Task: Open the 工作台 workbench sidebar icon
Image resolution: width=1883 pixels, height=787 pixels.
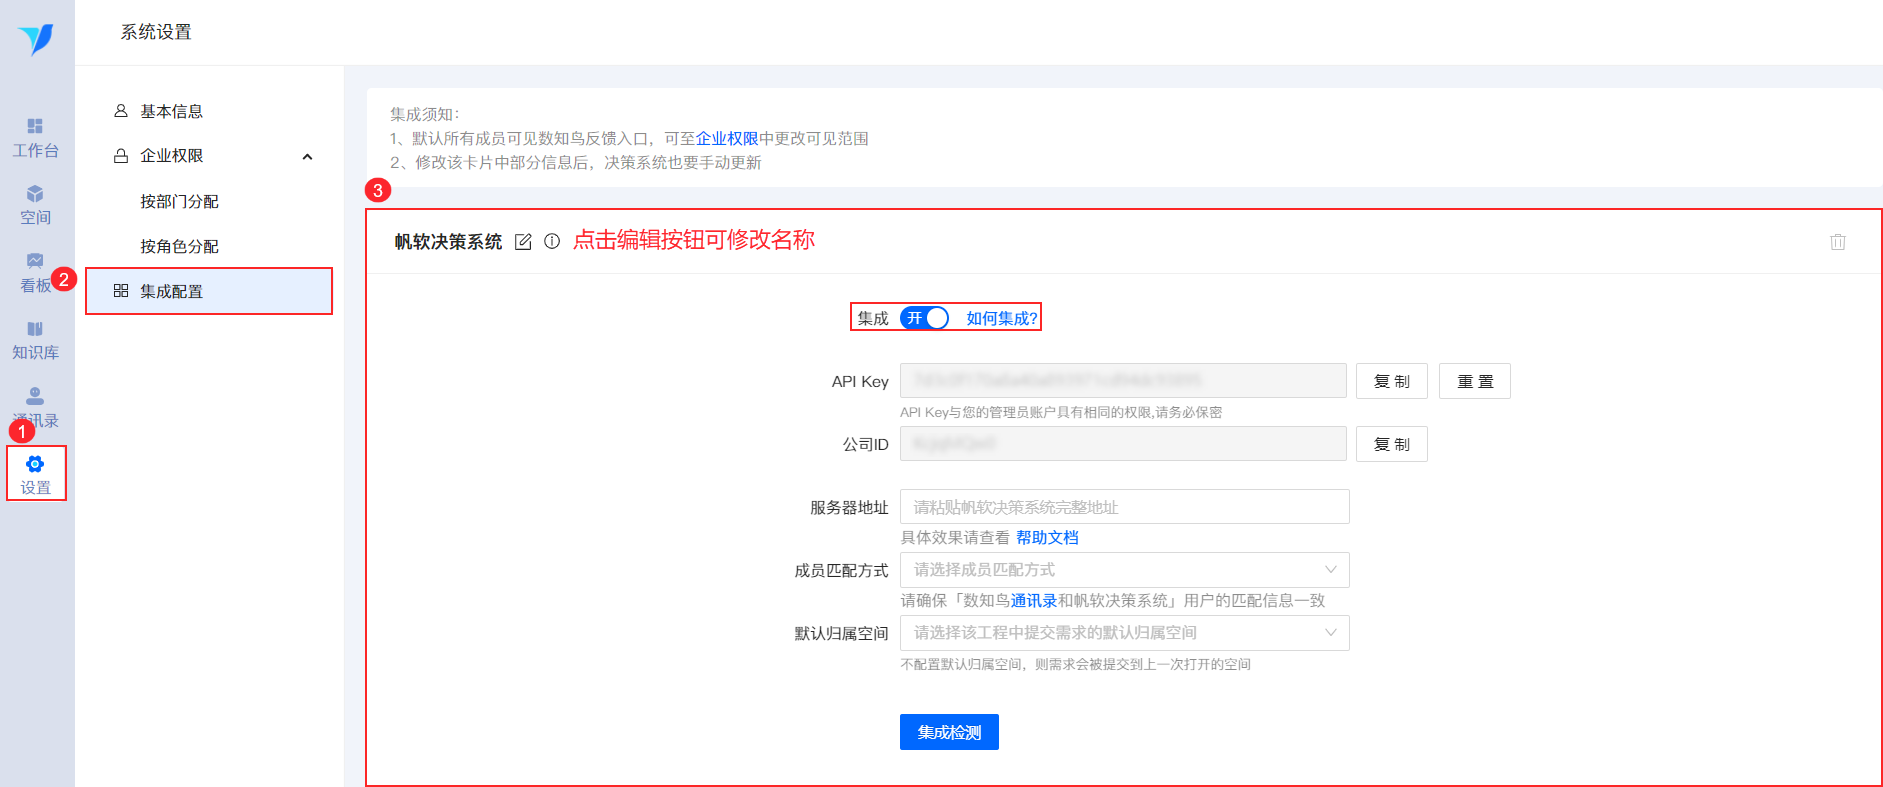Action: 35,126
